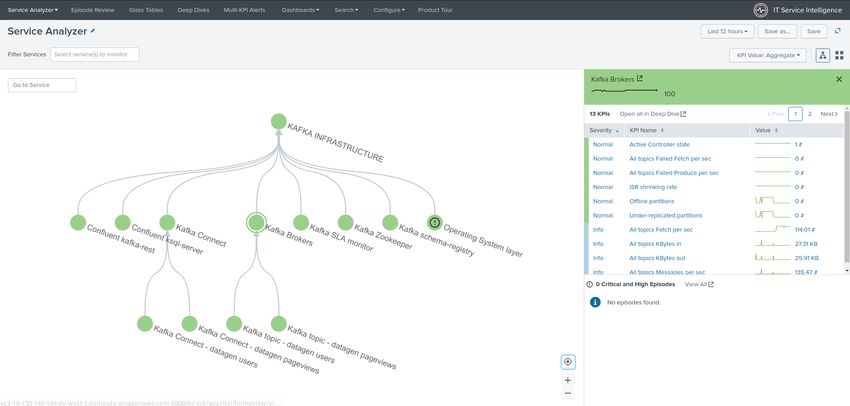The image size is (850, 406).
Task: Select the Kafka SLA monitor node
Action: coord(301,222)
